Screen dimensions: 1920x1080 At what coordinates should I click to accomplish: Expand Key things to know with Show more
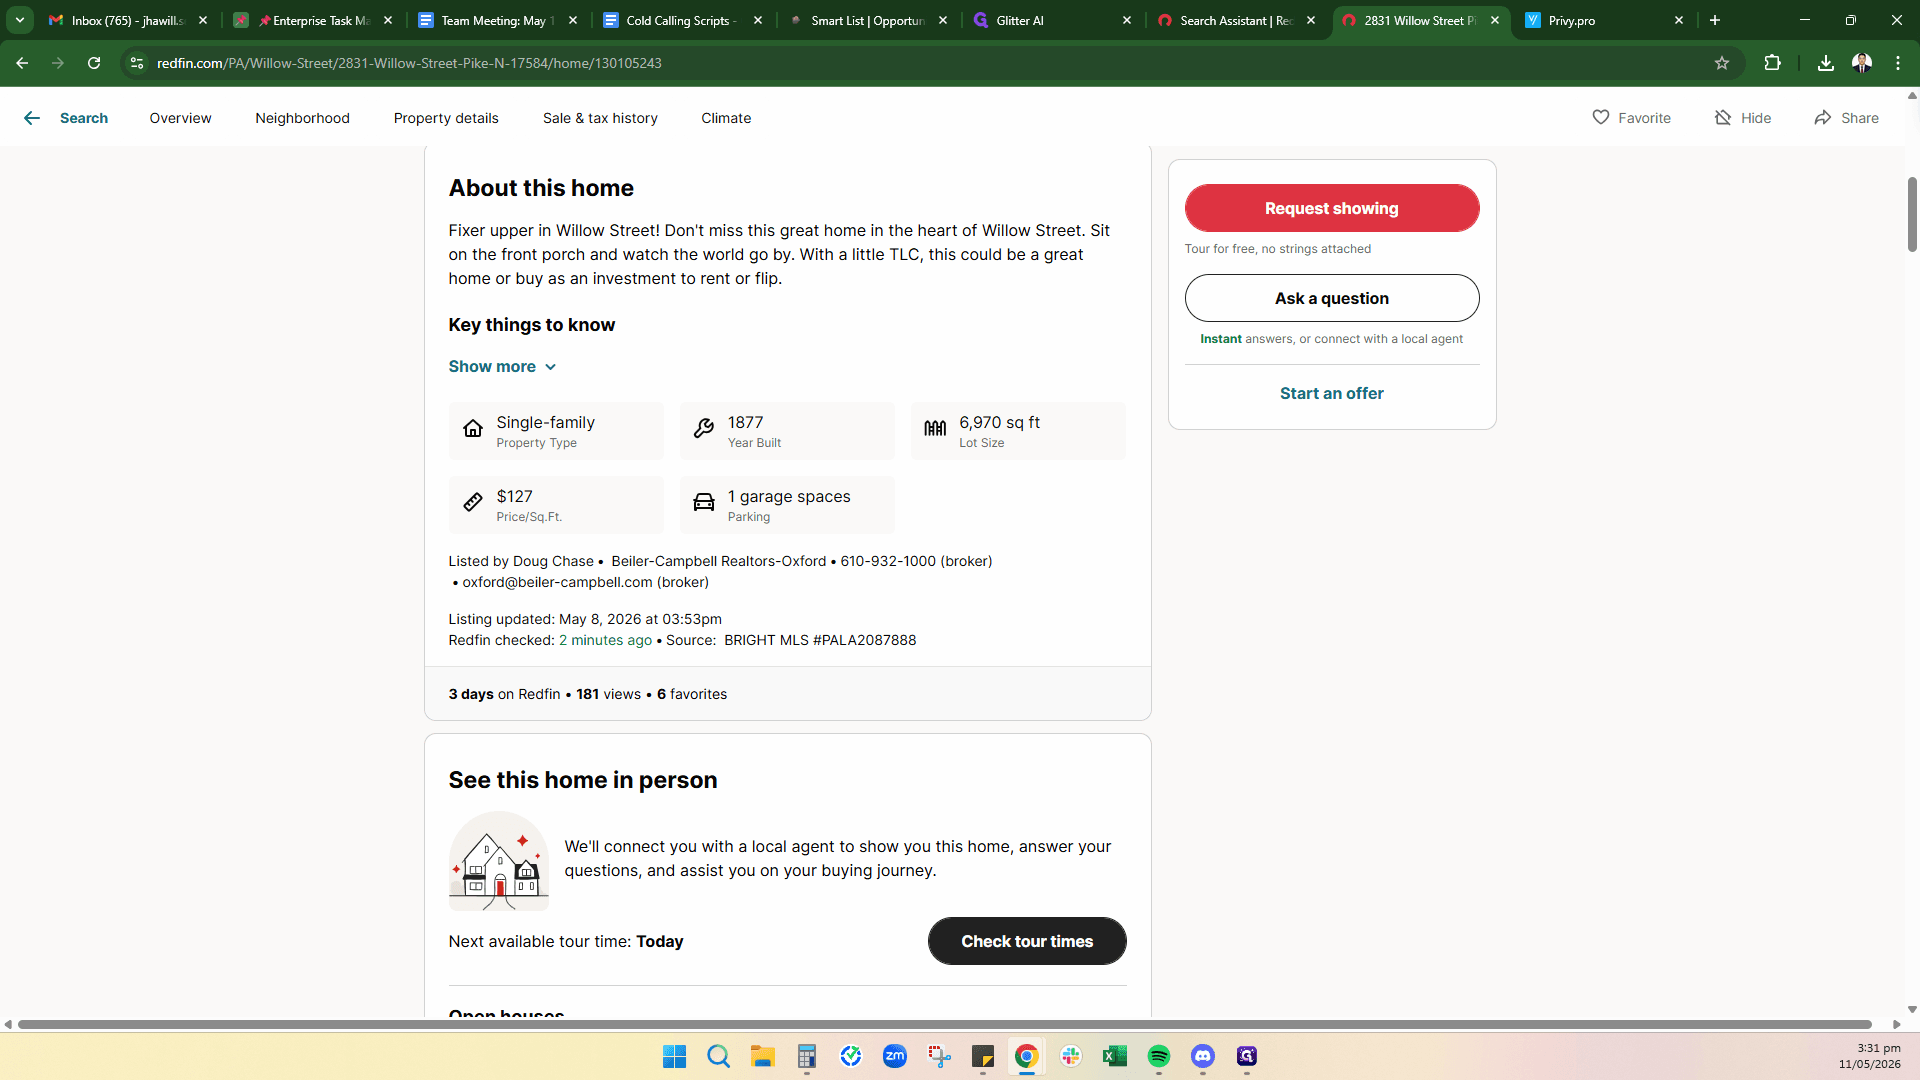point(502,367)
